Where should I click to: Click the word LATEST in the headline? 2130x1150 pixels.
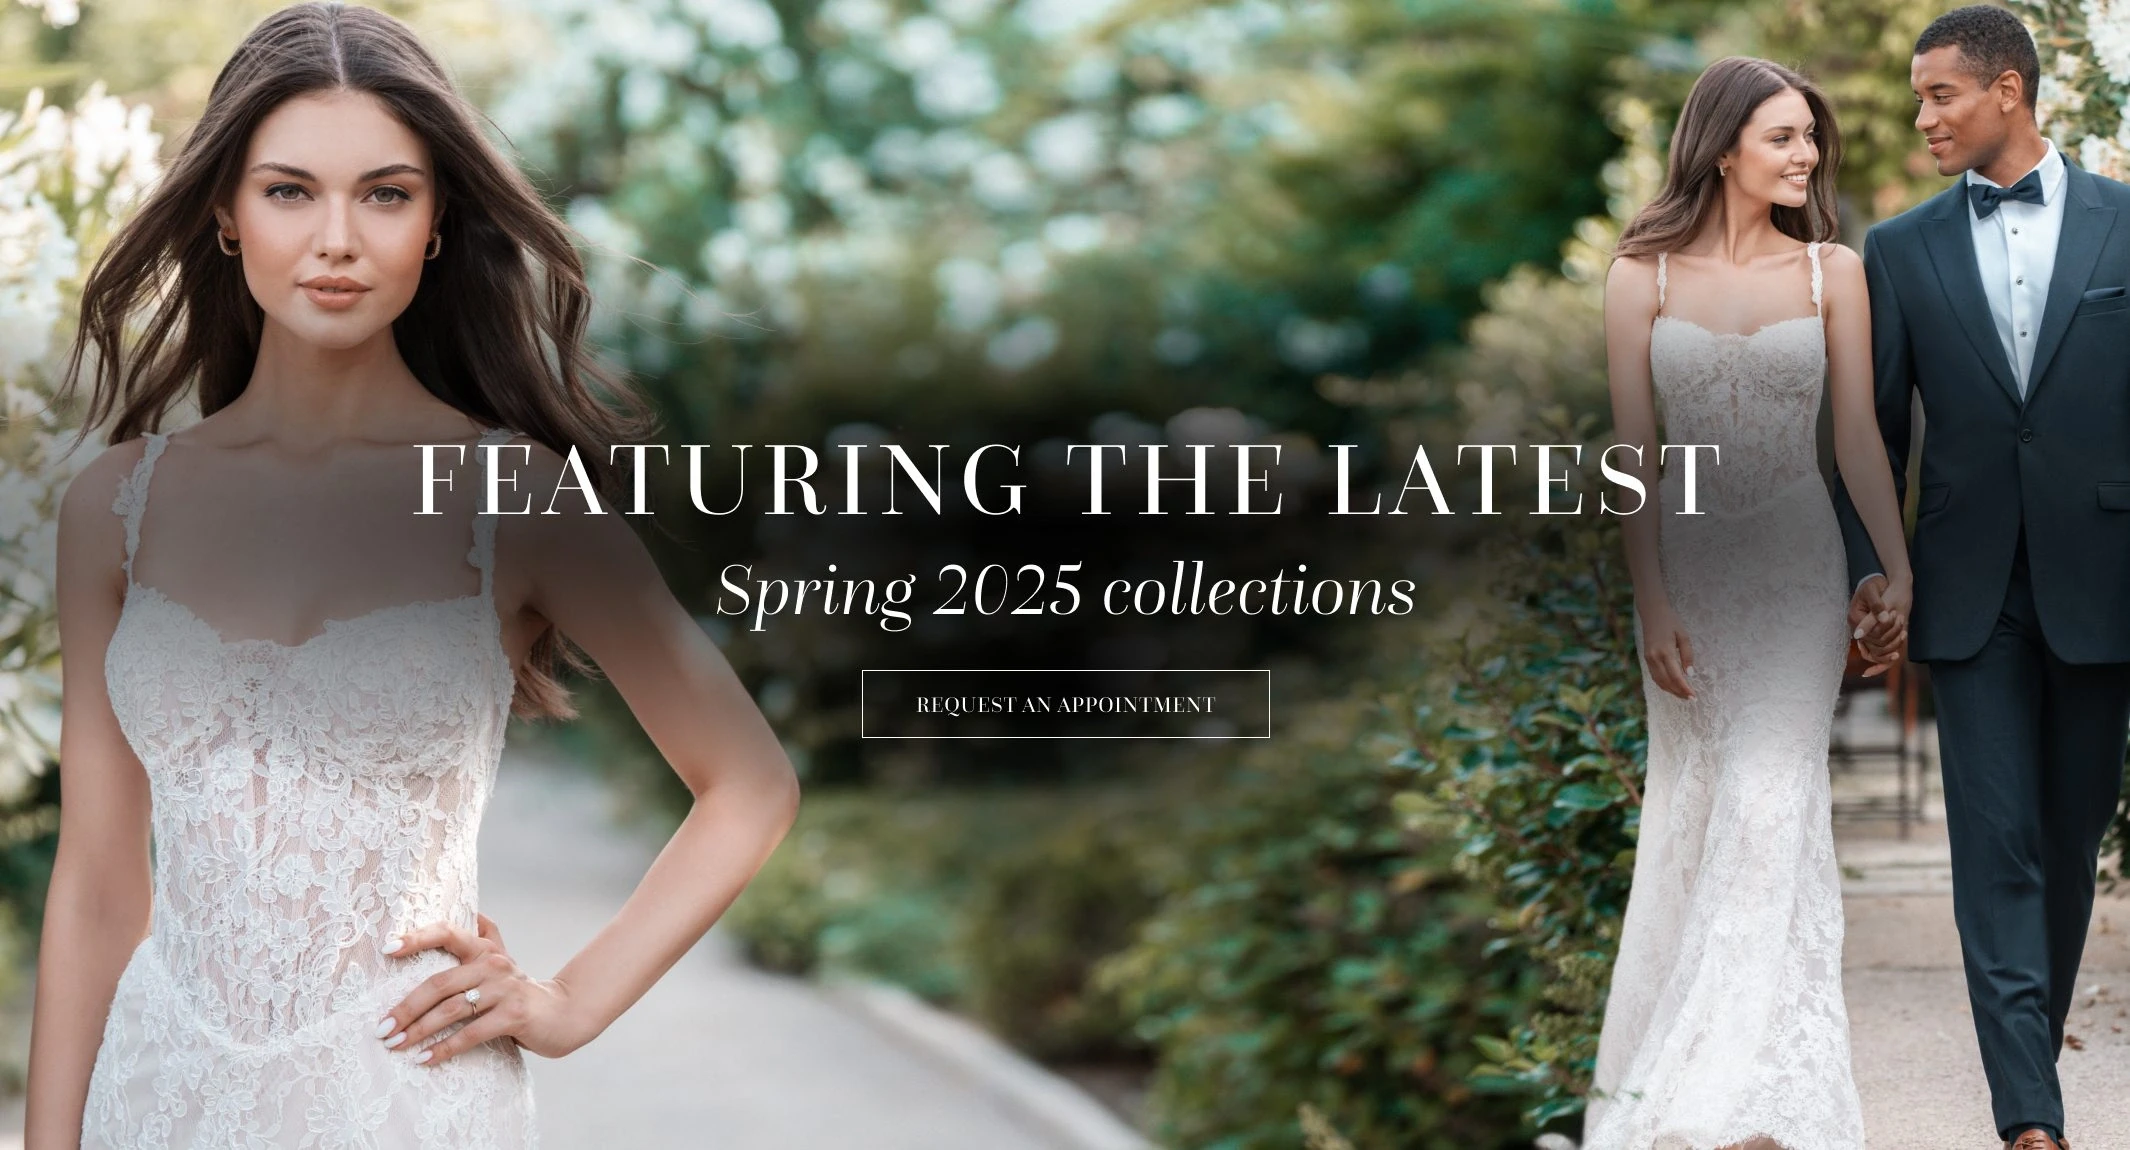click(x=1520, y=480)
